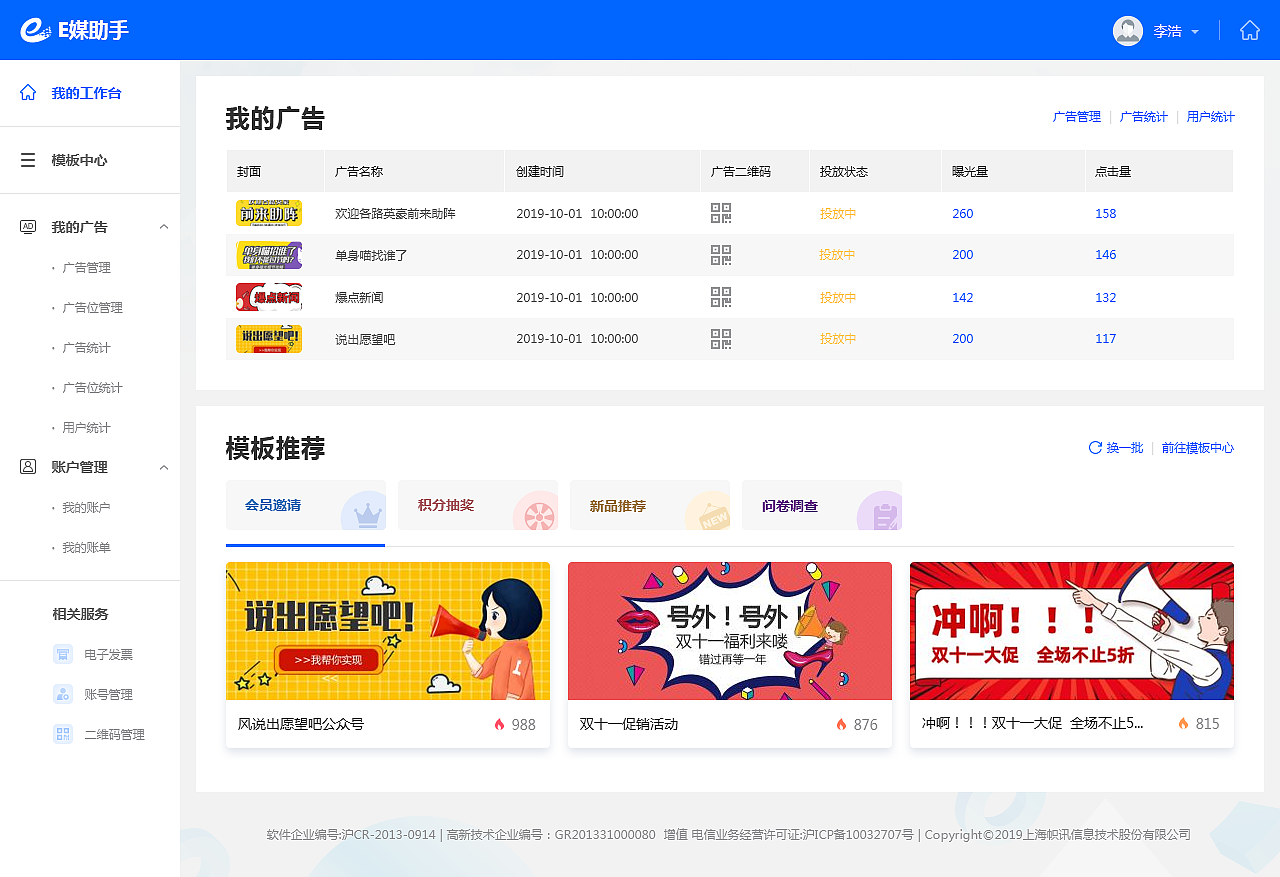This screenshot has height=877, width=1280.
Task: Open 广告管理 in the sidebar
Action: point(86,268)
